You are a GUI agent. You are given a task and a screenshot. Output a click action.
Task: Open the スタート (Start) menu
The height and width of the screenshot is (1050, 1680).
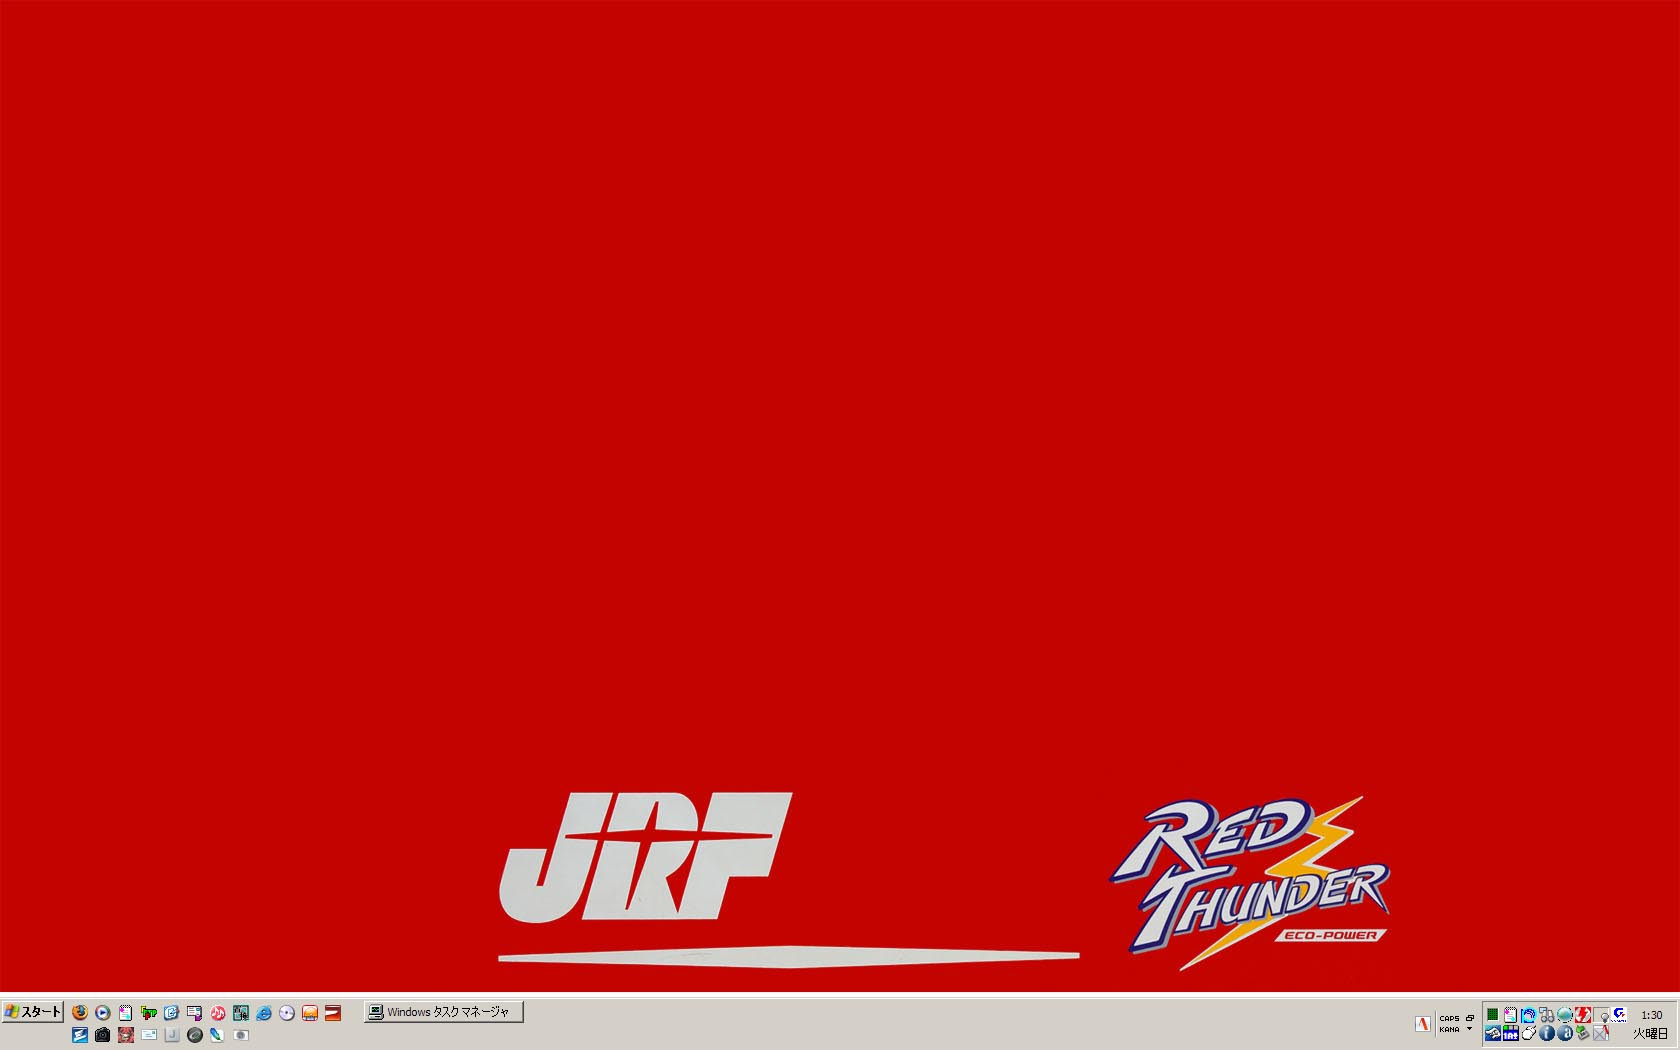pyautogui.click(x=33, y=1012)
